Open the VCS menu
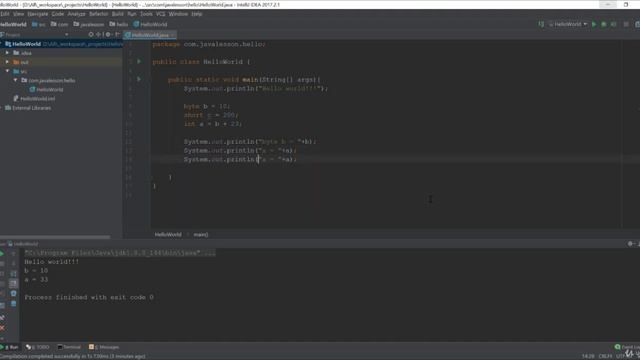The width and height of the screenshot is (640, 360). tap(160, 14)
